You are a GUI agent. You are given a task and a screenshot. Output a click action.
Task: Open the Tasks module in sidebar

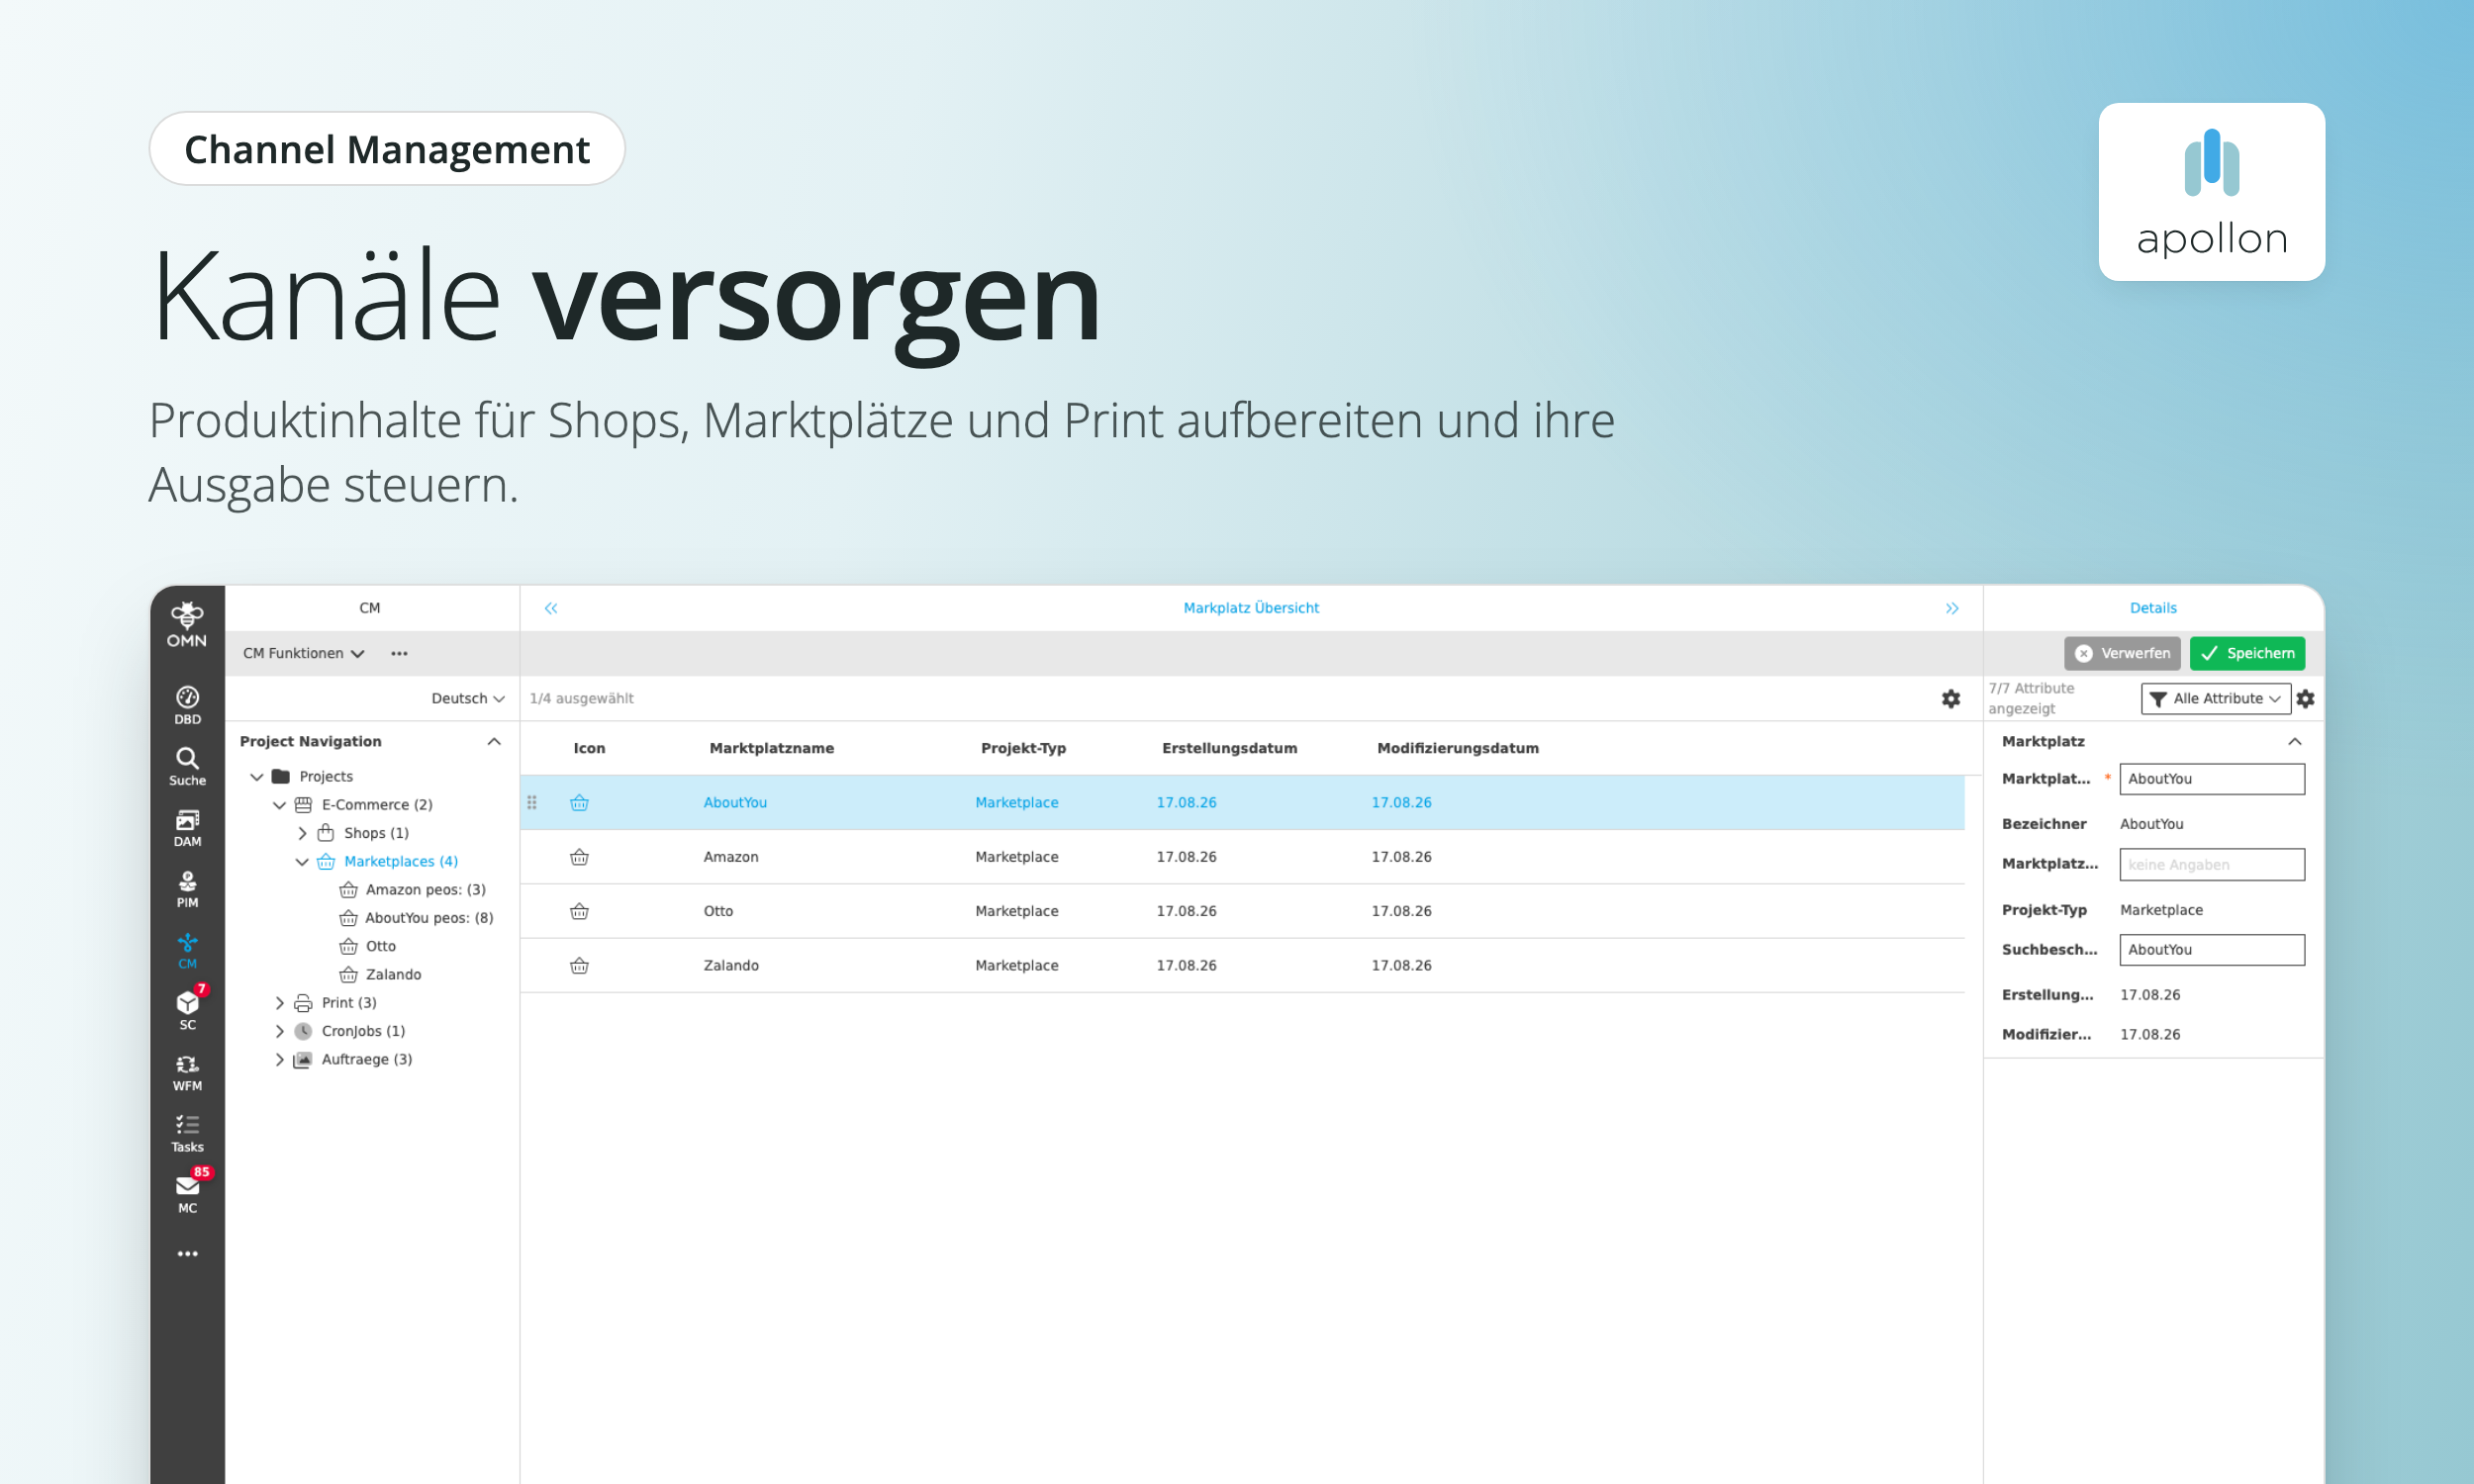pyautogui.click(x=187, y=1133)
